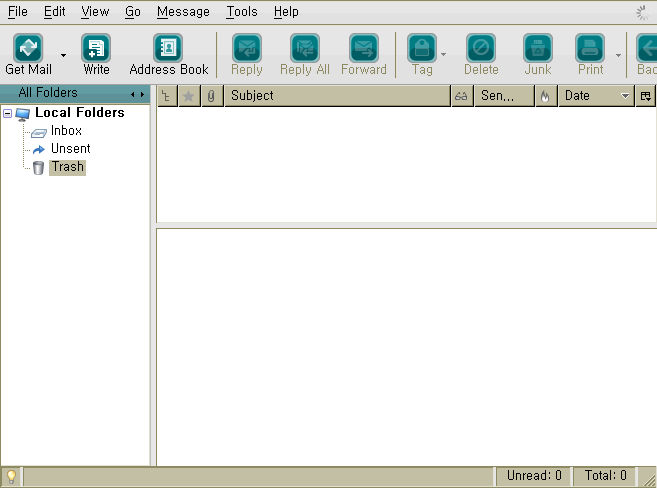The width and height of the screenshot is (657, 488).
Task: Click the Total: 0 status text
Action: (x=605, y=475)
